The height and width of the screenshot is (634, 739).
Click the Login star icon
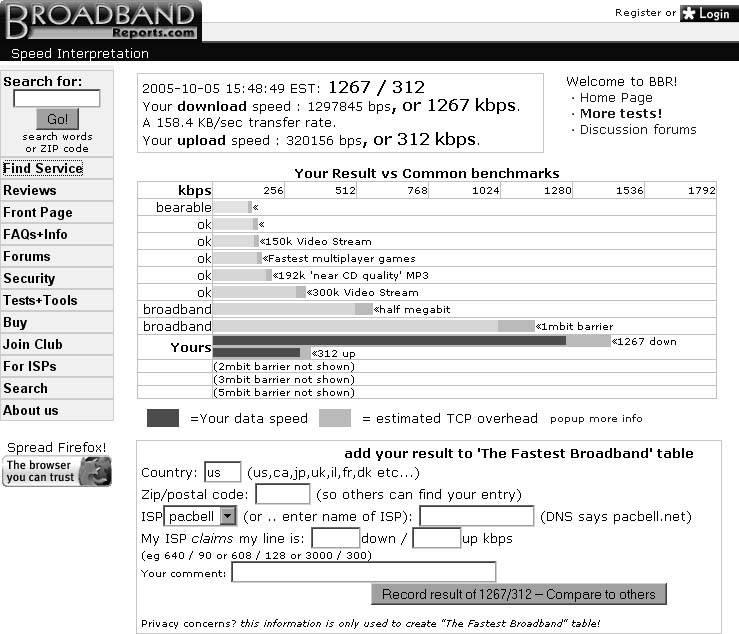tap(689, 14)
